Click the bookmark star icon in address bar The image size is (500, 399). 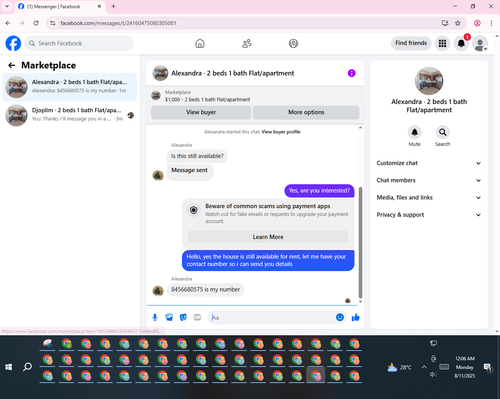pyautogui.click(x=458, y=23)
